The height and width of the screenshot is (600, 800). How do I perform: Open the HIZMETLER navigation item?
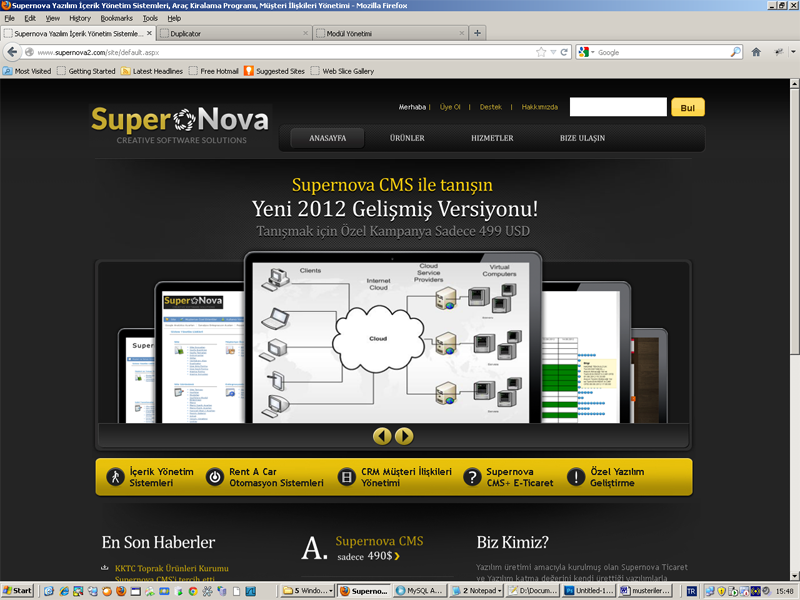click(492, 138)
